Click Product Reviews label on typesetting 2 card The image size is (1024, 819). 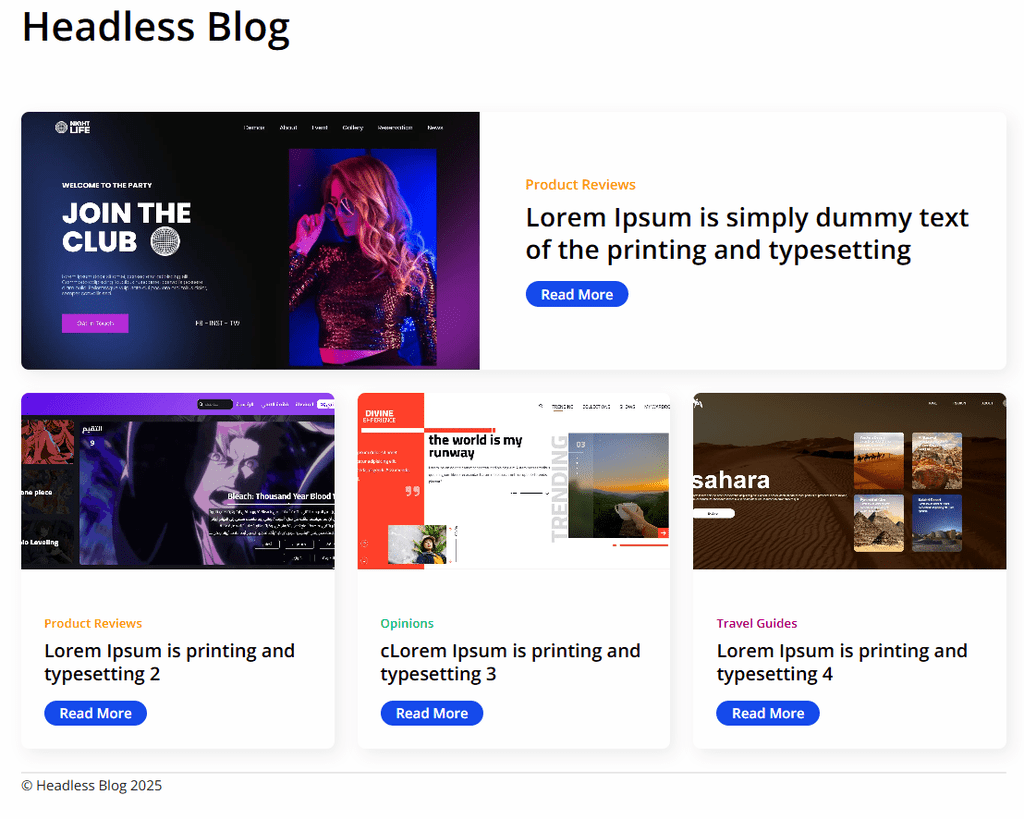pyautogui.click(x=93, y=623)
